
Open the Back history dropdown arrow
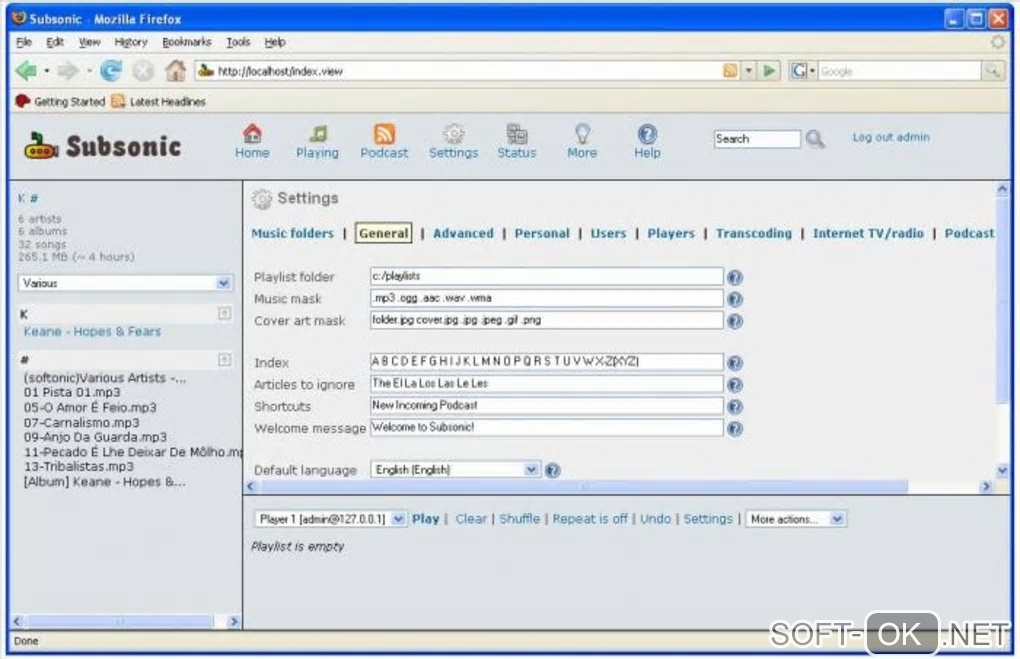(x=47, y=70)
